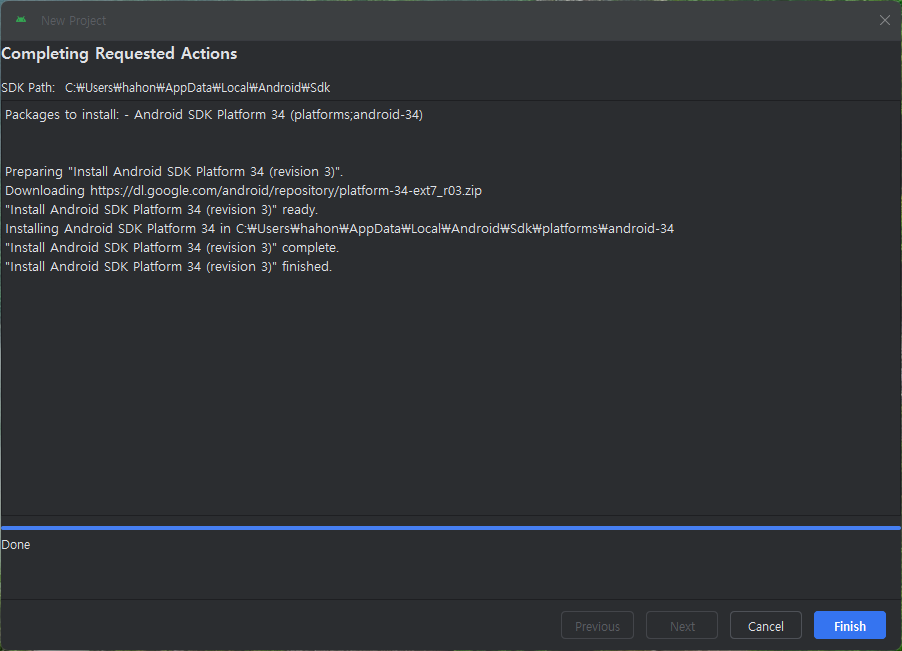Click the log line ending in finished
This screenshot has height=651, width=902.
coord(169,266)
